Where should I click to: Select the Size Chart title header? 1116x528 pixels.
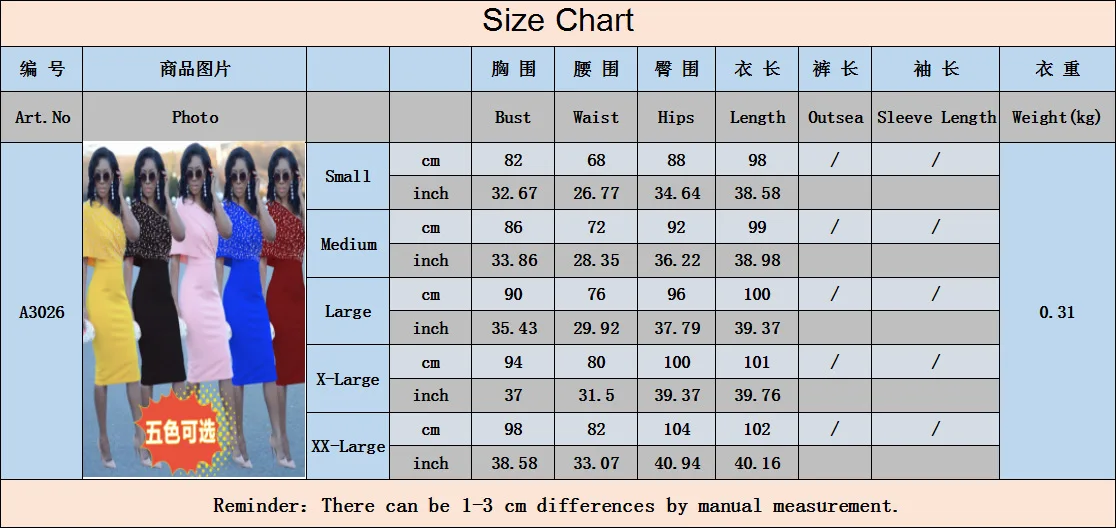click(x=558, y=20)
